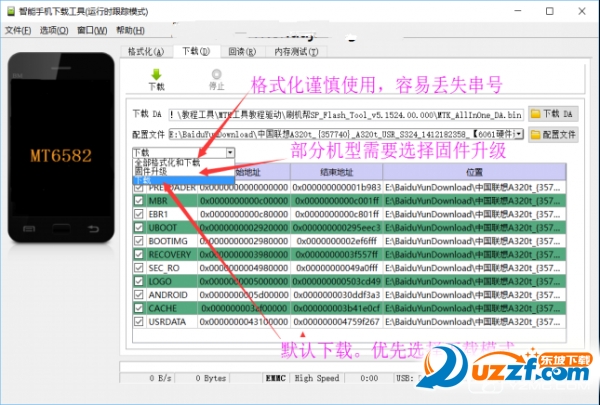Viewport: 600px width, 405px height.
Task: Click the phone image menu key icon
Action: pos(29,229)
